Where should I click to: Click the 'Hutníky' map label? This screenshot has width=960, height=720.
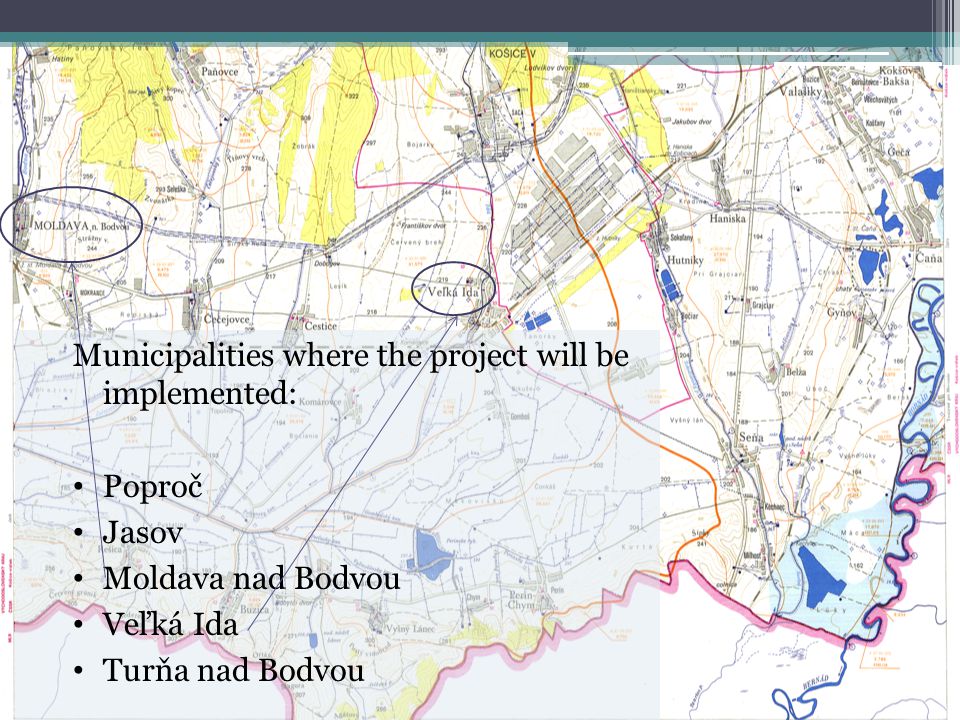click(x=685, y=260)
